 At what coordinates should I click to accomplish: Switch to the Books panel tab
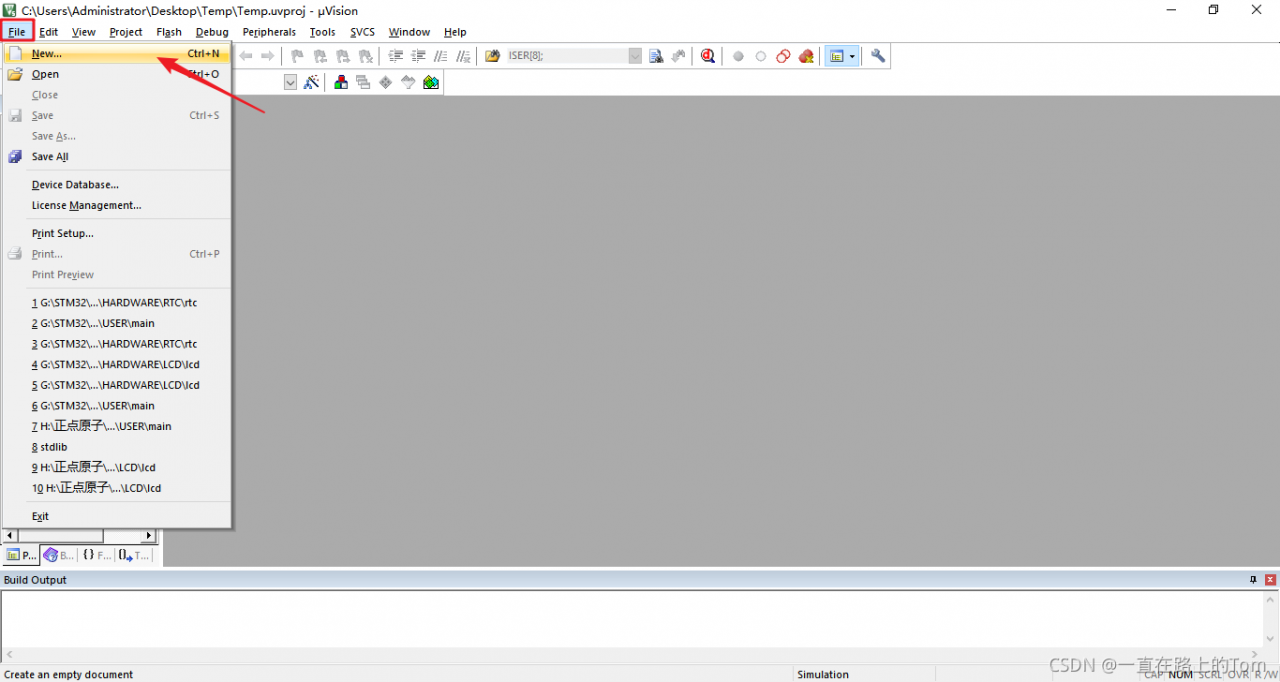point(59,555)
